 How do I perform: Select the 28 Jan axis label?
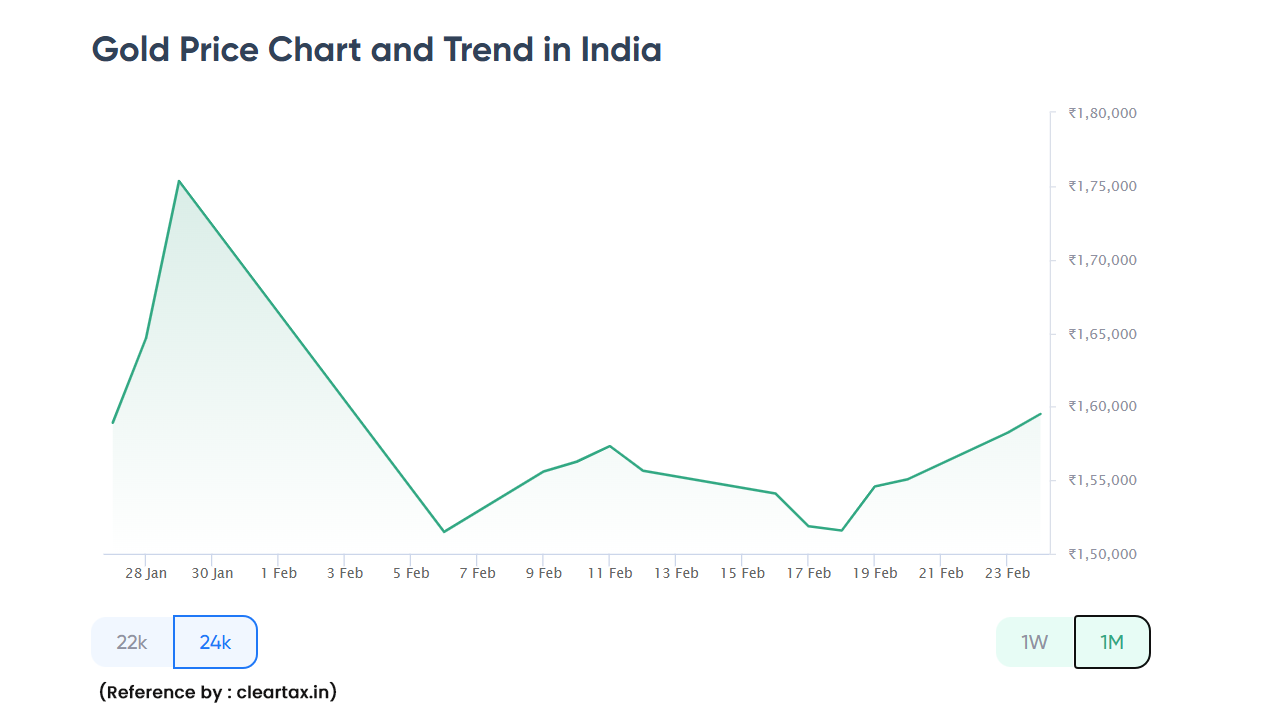point(146,573)
